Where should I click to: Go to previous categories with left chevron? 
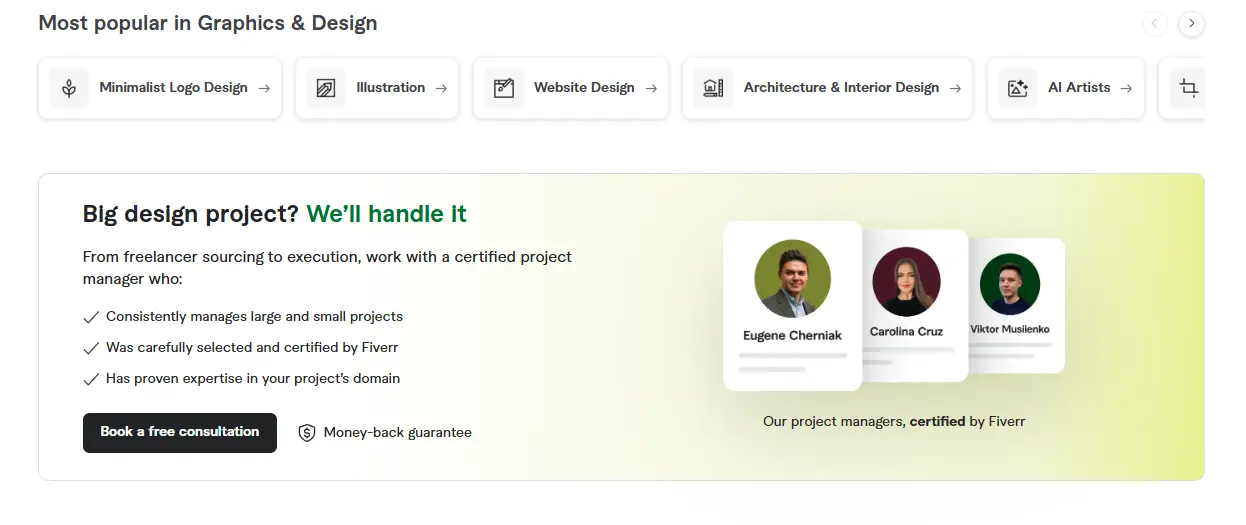tap(1155, 23)
